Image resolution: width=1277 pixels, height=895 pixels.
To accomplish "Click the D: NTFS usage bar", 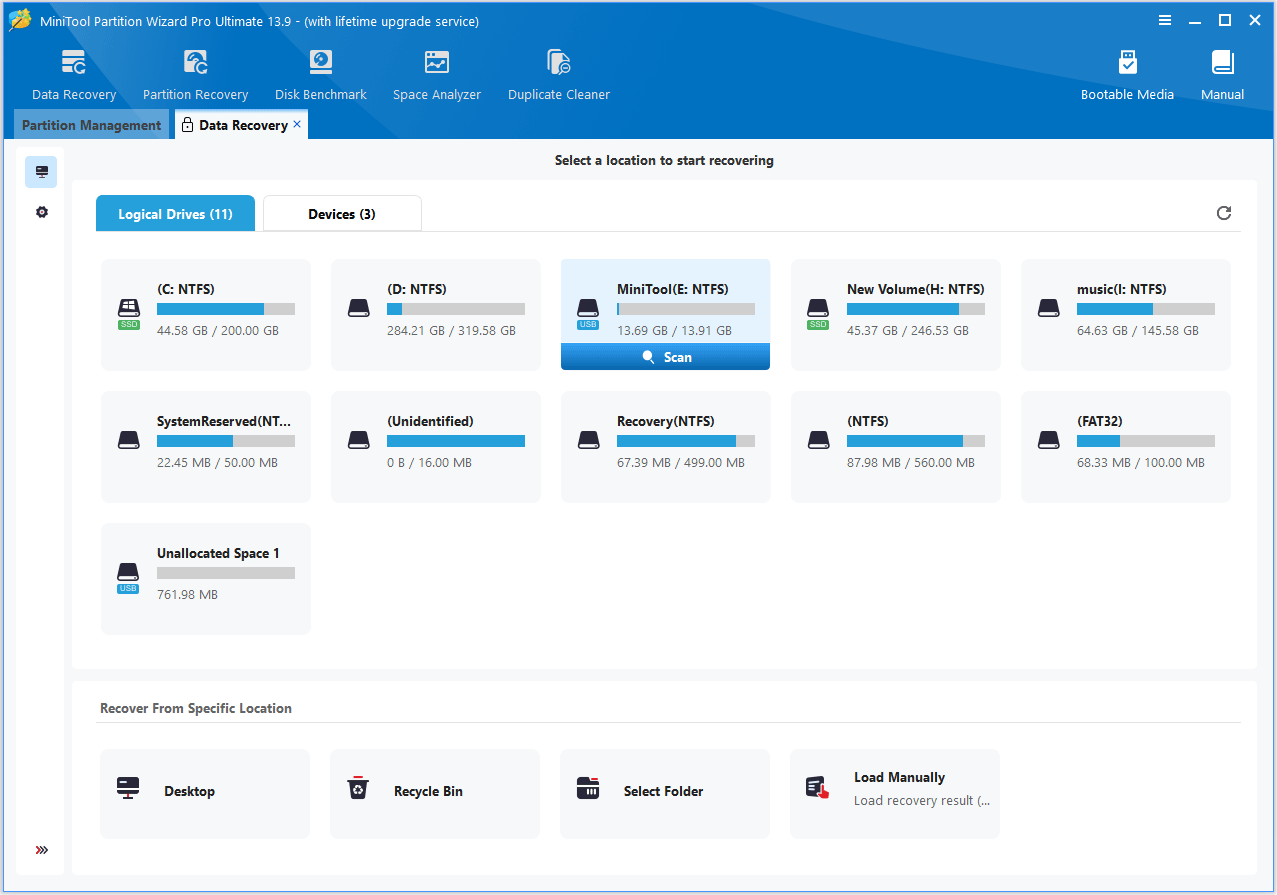I will 456,309.
